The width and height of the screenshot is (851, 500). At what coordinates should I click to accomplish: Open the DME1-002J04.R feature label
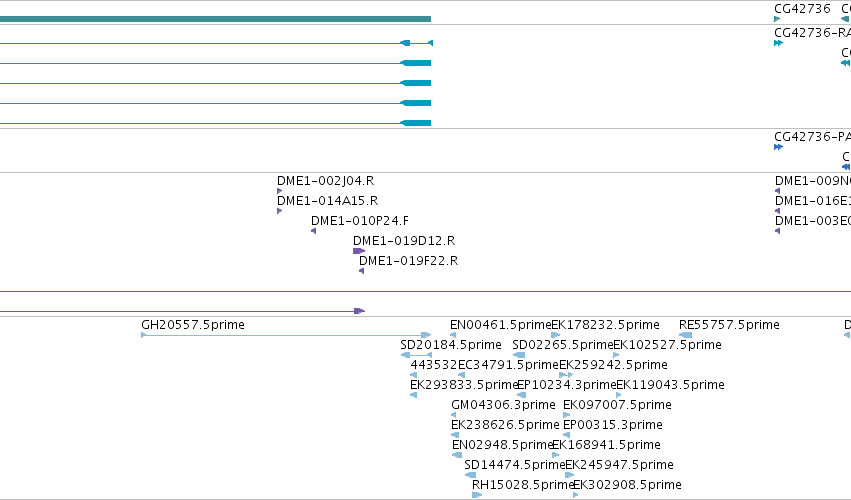coord(325,181)
